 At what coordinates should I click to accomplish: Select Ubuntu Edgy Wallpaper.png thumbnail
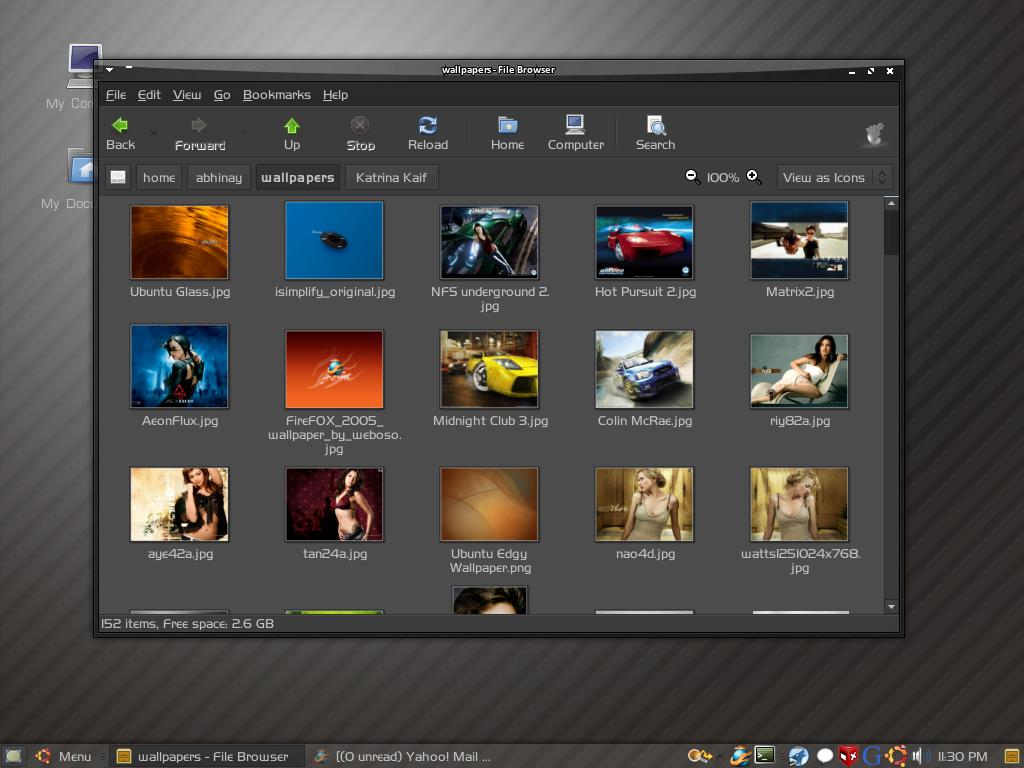(x=489, y=504)
